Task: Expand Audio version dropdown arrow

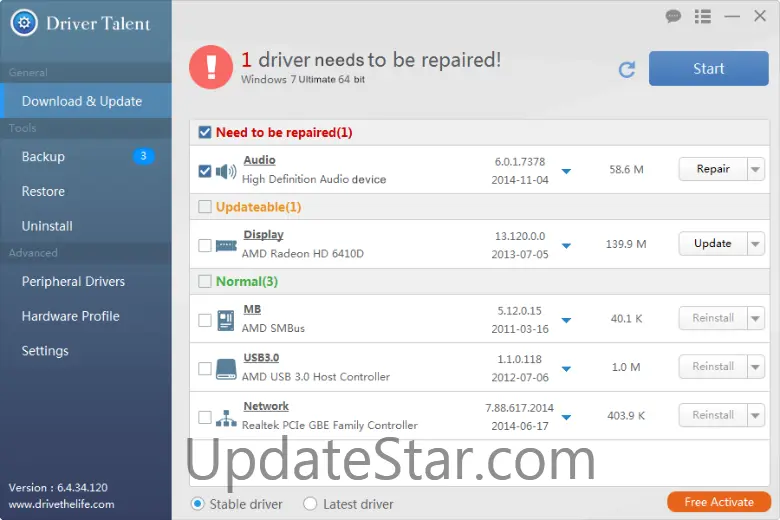Action: (x=566, y=171)
